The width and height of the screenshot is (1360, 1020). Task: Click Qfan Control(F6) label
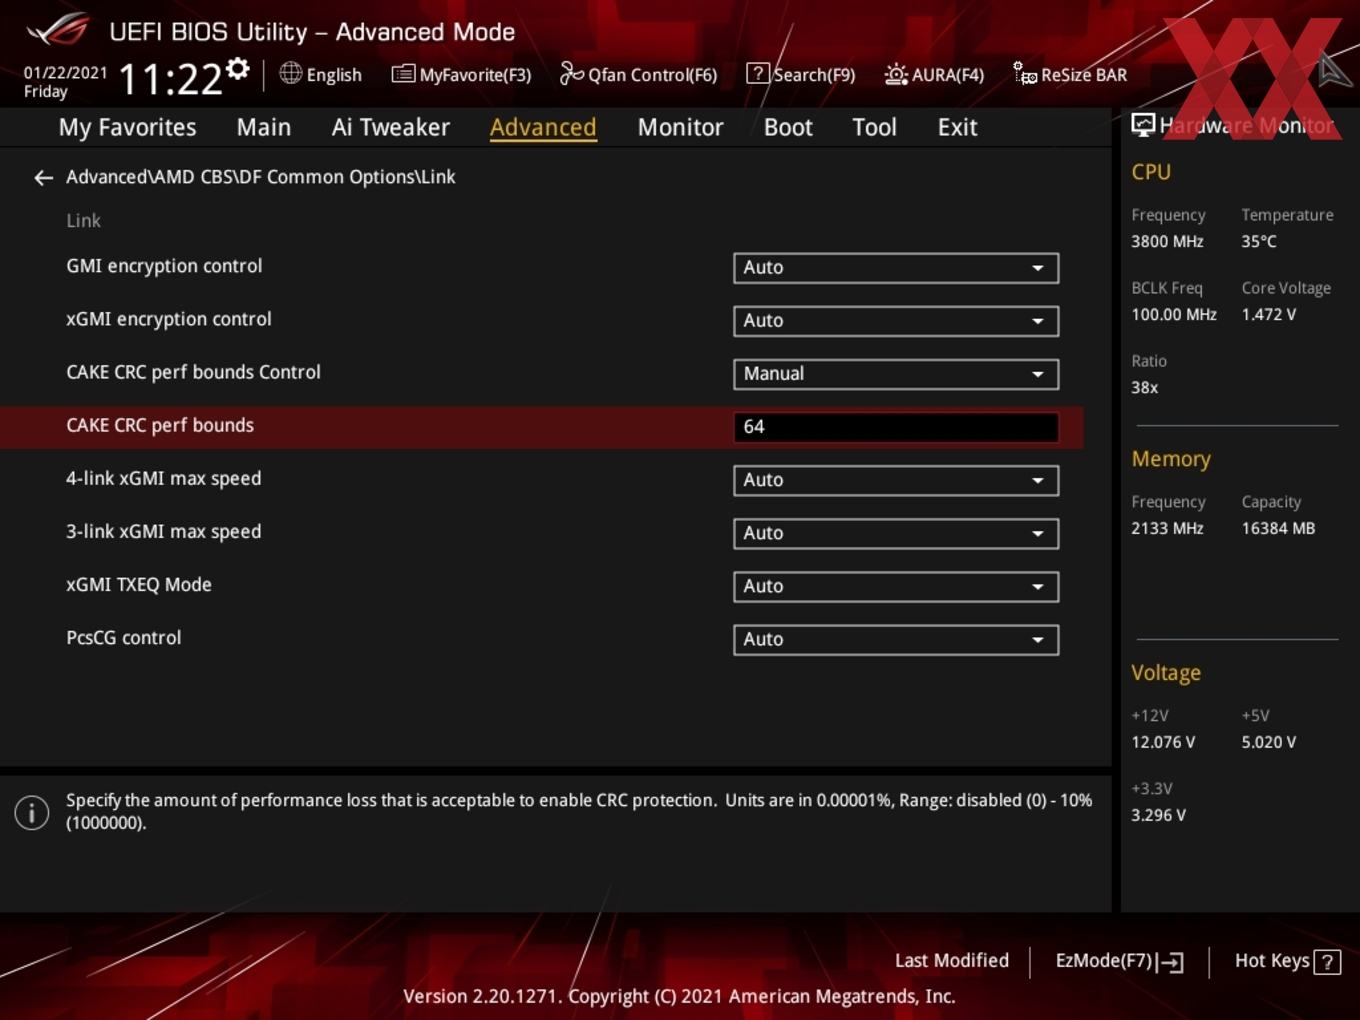pos(653,75)
